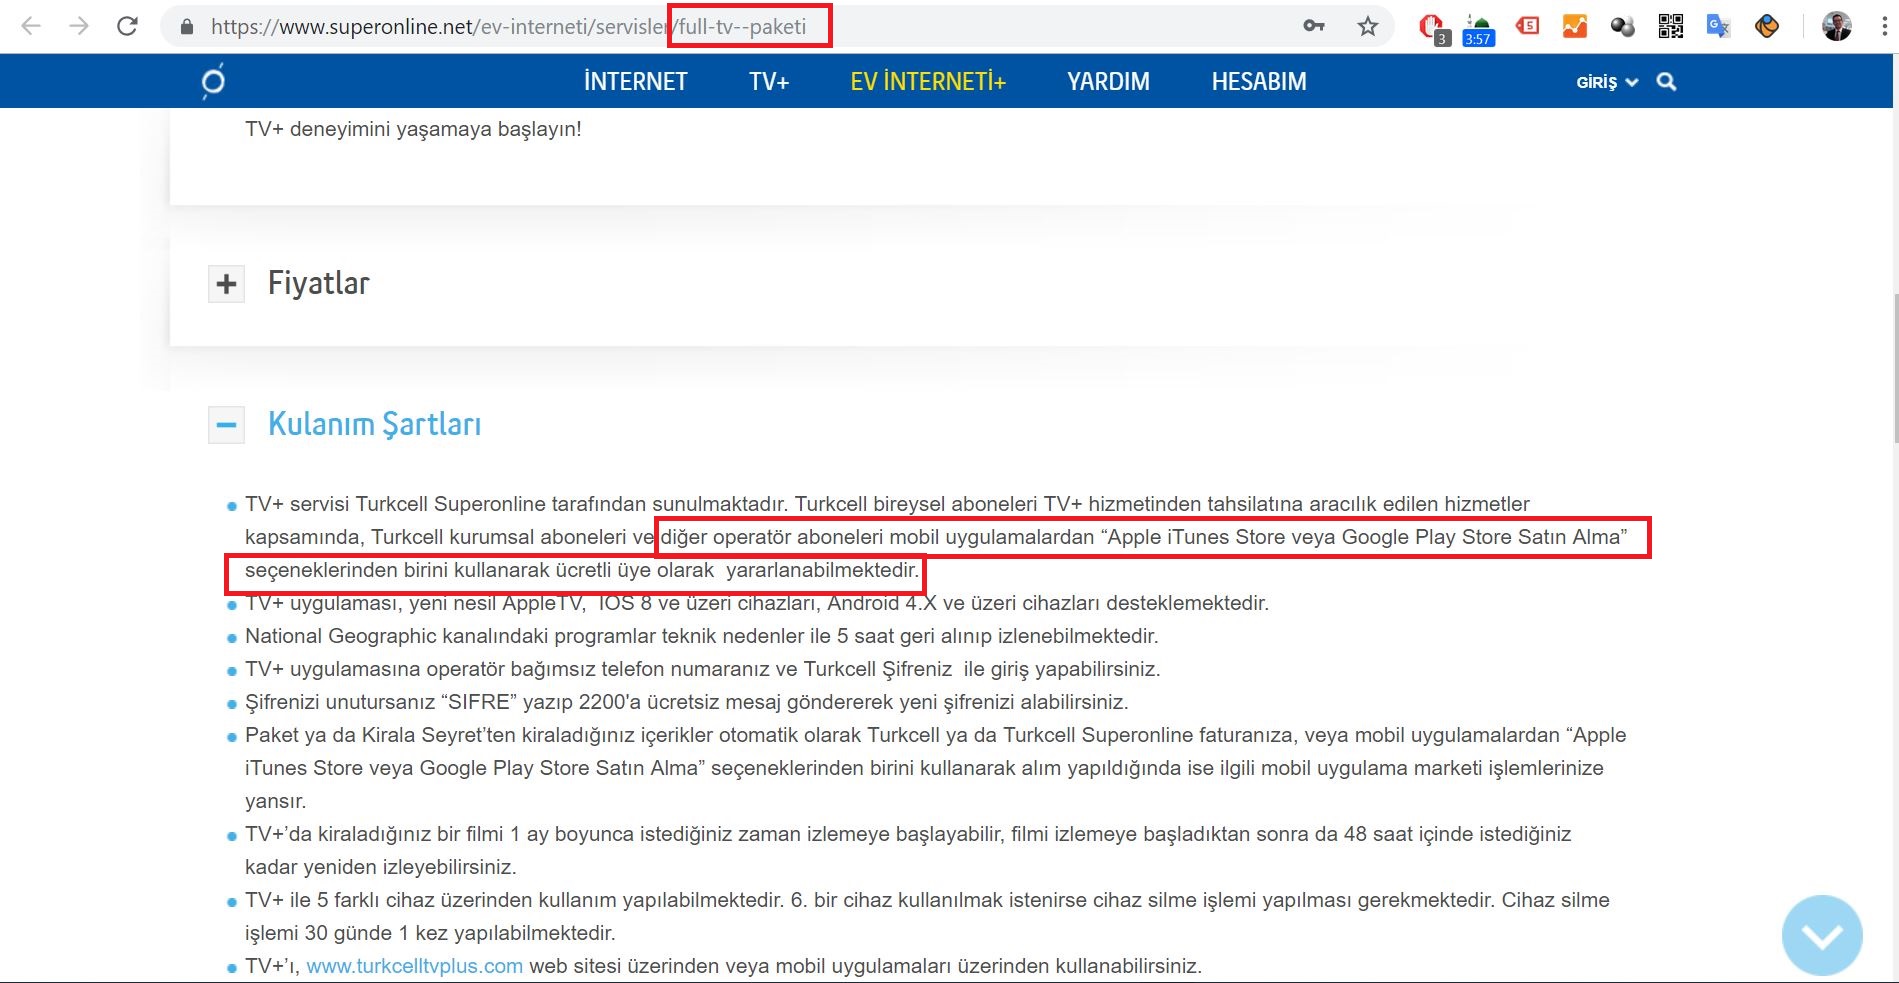Click the page vertical scrollbar
The image size is (1899, 983).
click(x=1894, y=370)
